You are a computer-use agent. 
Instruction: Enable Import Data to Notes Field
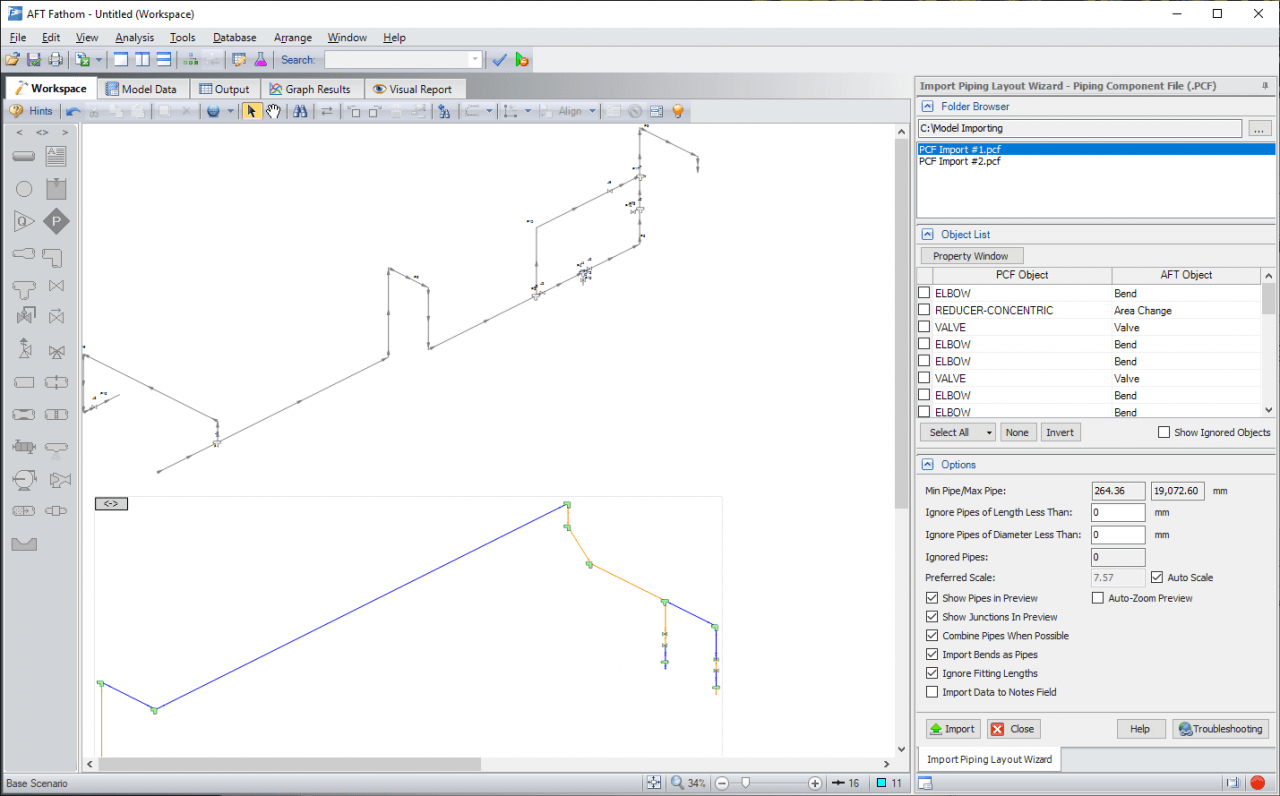coord(932,692)
